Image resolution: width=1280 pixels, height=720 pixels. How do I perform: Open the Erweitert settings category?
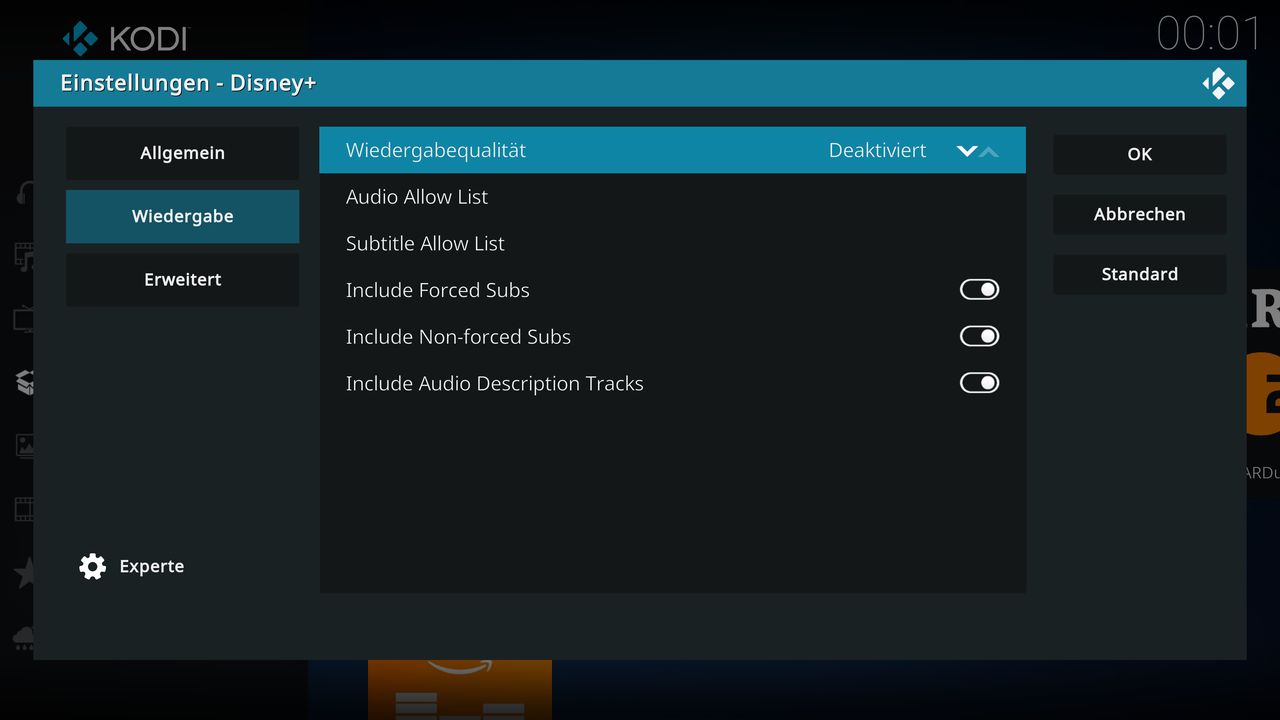[182, 279]
